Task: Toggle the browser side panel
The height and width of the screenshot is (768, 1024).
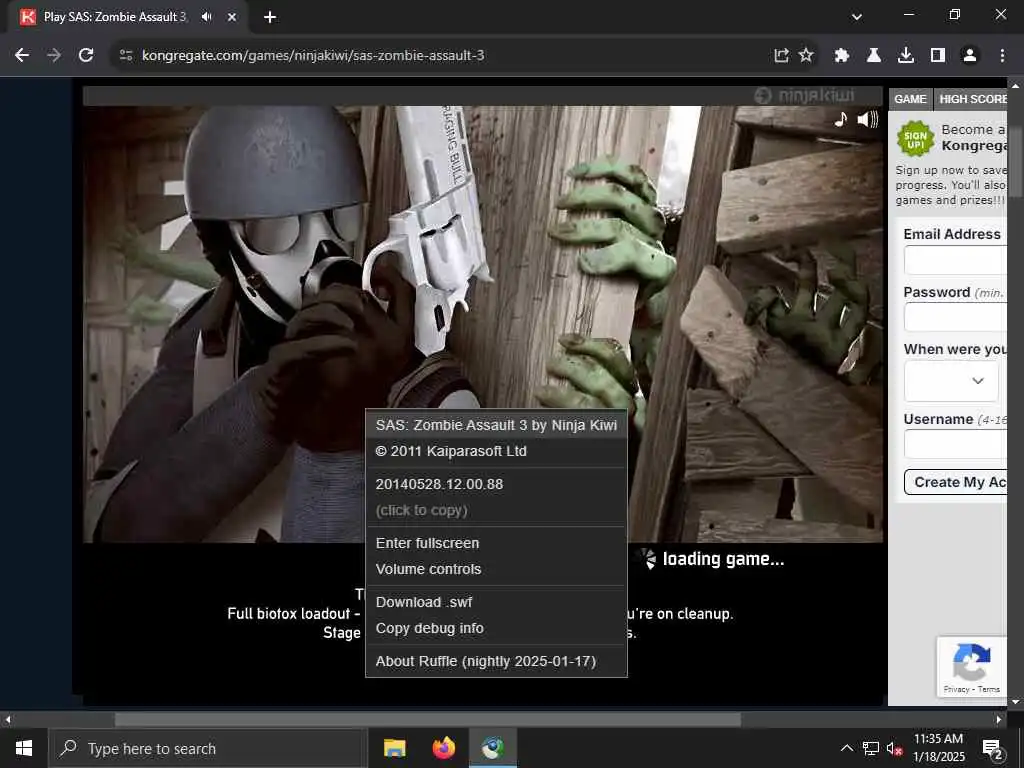Action: click(x=938, y=56)
